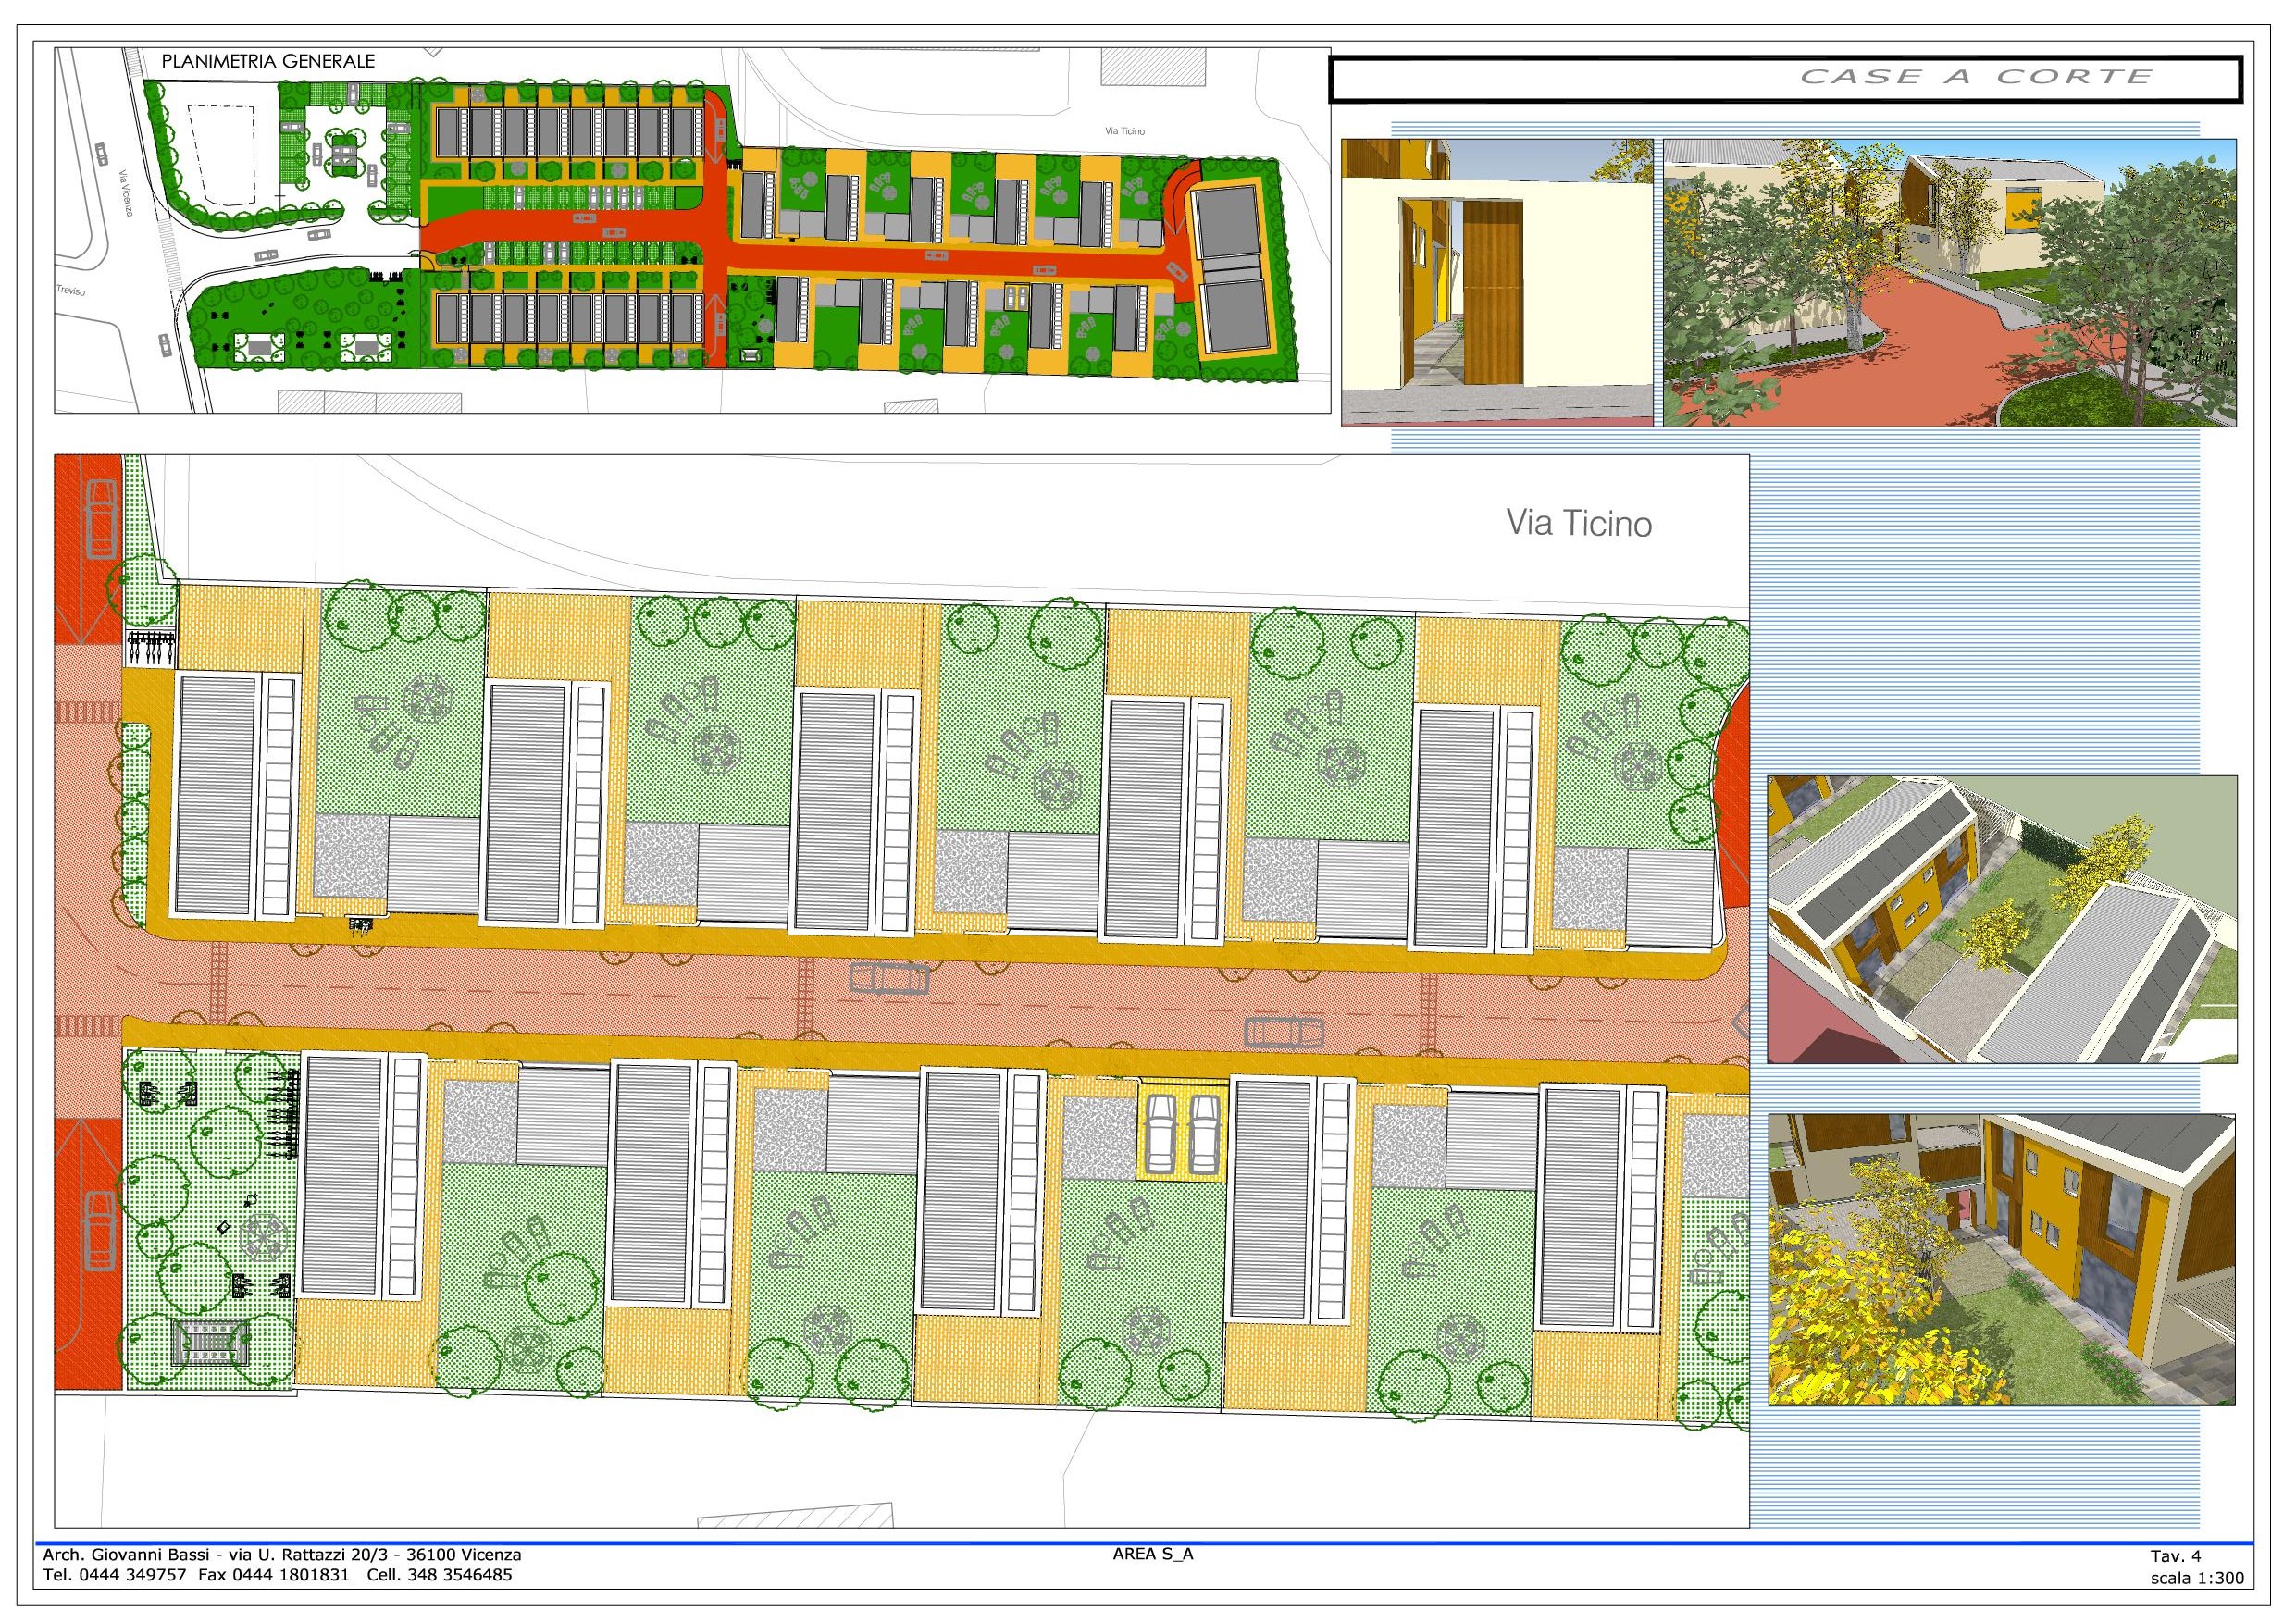Click the large Via Ticino street label

coord(1578,524)
